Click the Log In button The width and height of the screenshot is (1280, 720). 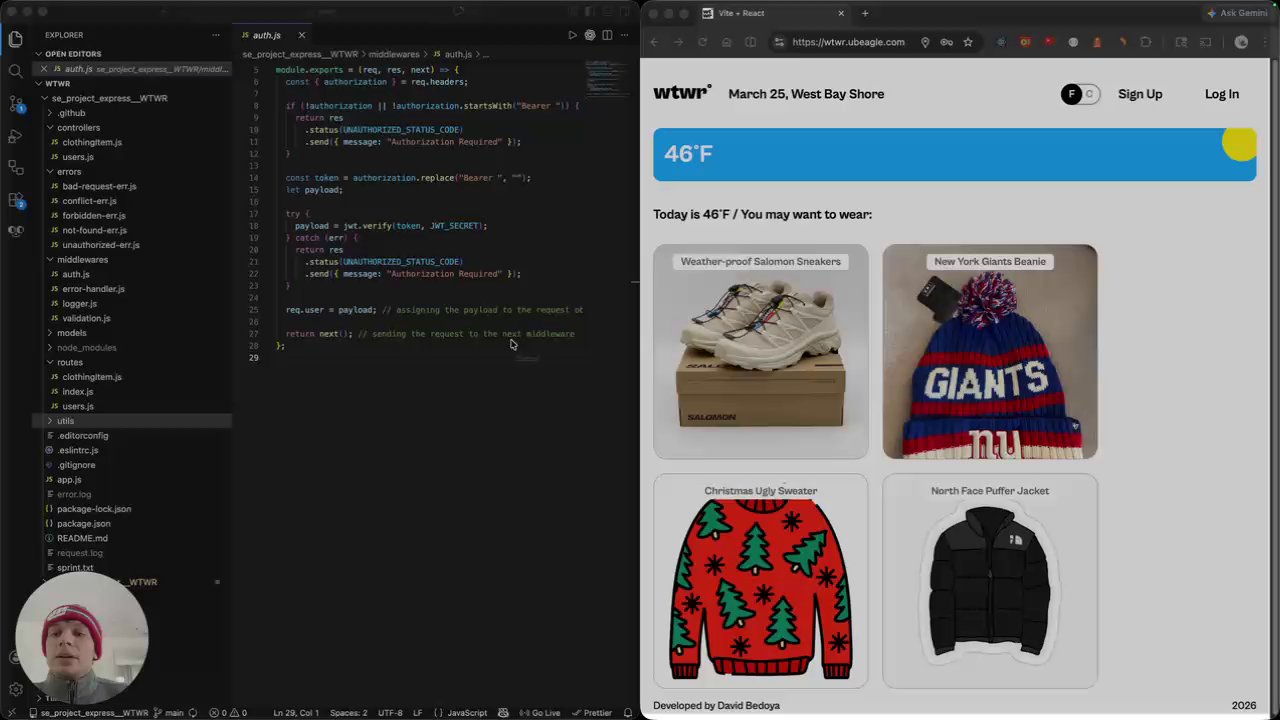[x=1221, y=94]
